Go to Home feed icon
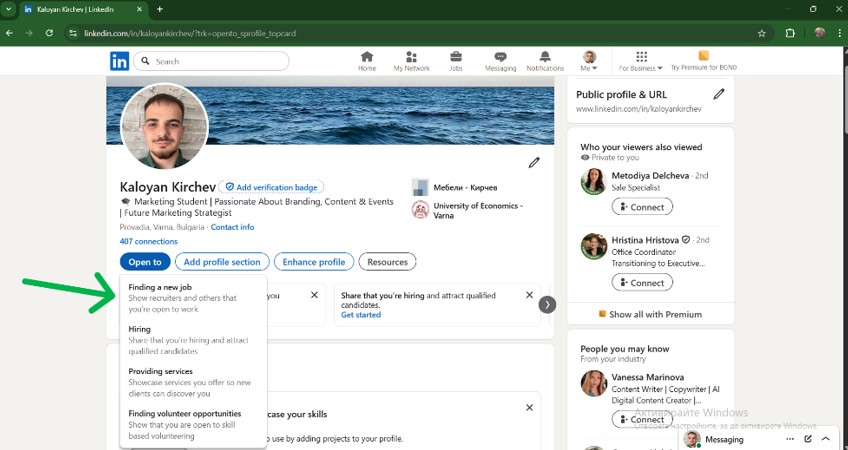Screen dimensions: 848x450 367,61
